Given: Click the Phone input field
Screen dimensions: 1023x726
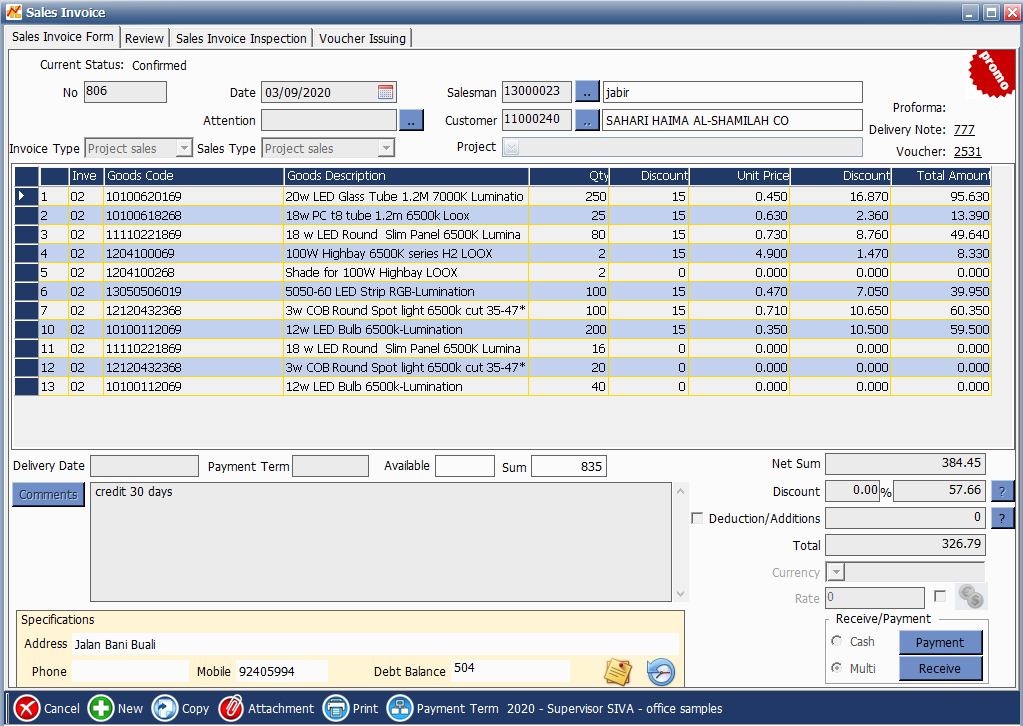Looking at the screenshot, I should (130, 671).
